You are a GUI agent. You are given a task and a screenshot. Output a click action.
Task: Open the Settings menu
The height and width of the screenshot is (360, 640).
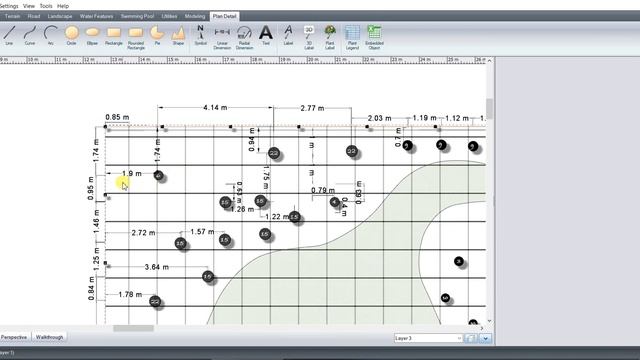click(9, 6)
